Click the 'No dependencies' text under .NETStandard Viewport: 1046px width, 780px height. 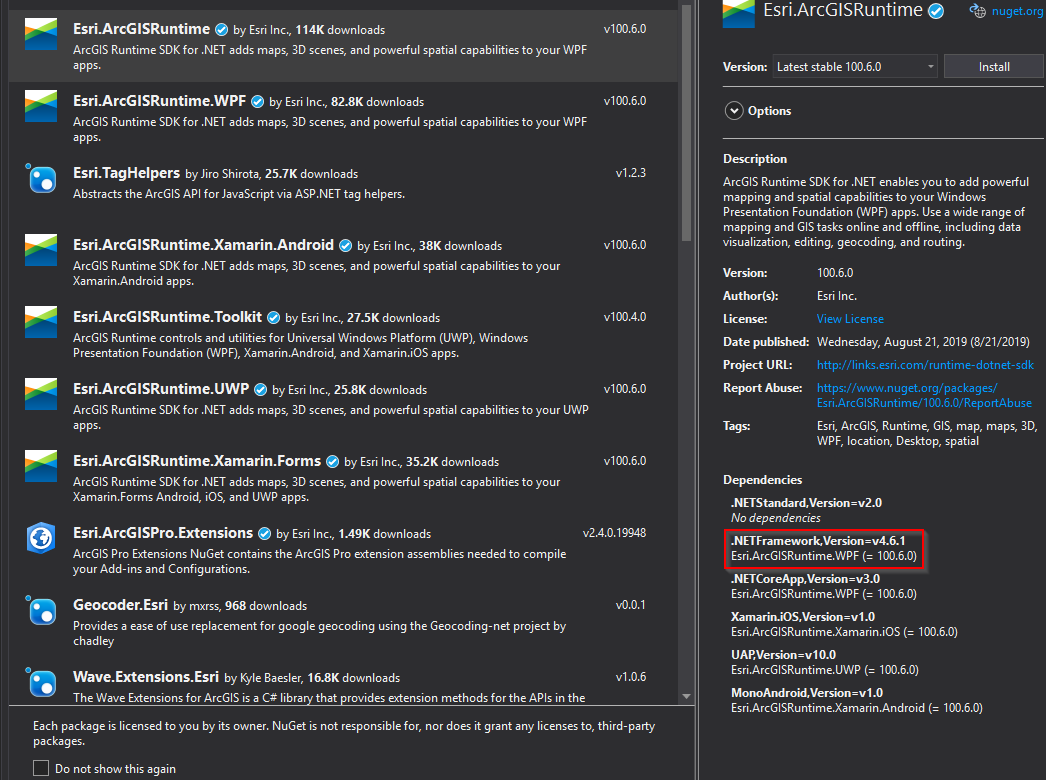click(775, 518)
